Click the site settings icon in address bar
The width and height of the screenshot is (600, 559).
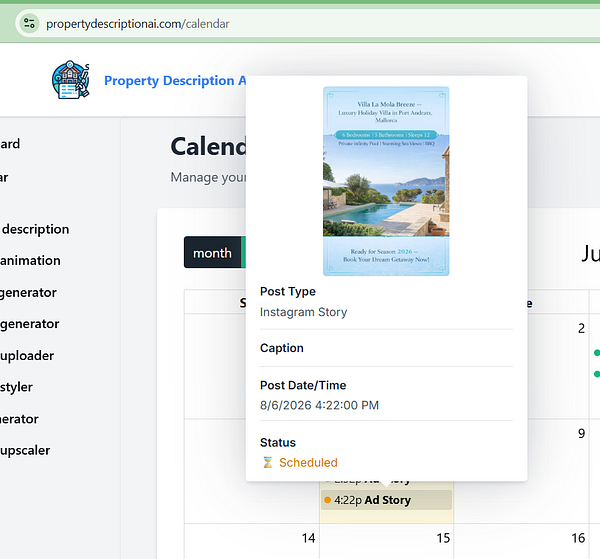point(29,23)
